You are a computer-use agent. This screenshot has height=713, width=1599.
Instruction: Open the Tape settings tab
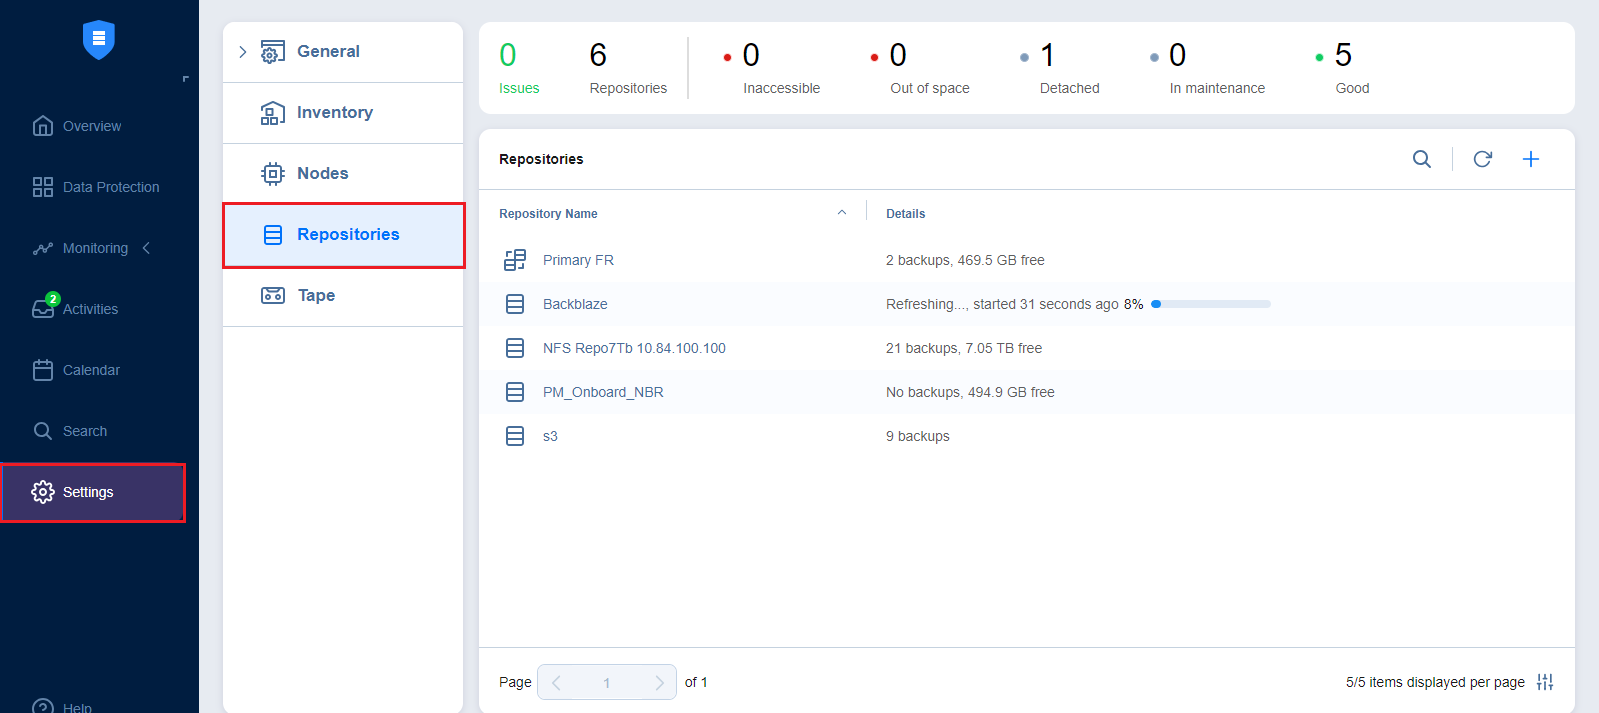(x=316, y=296)
